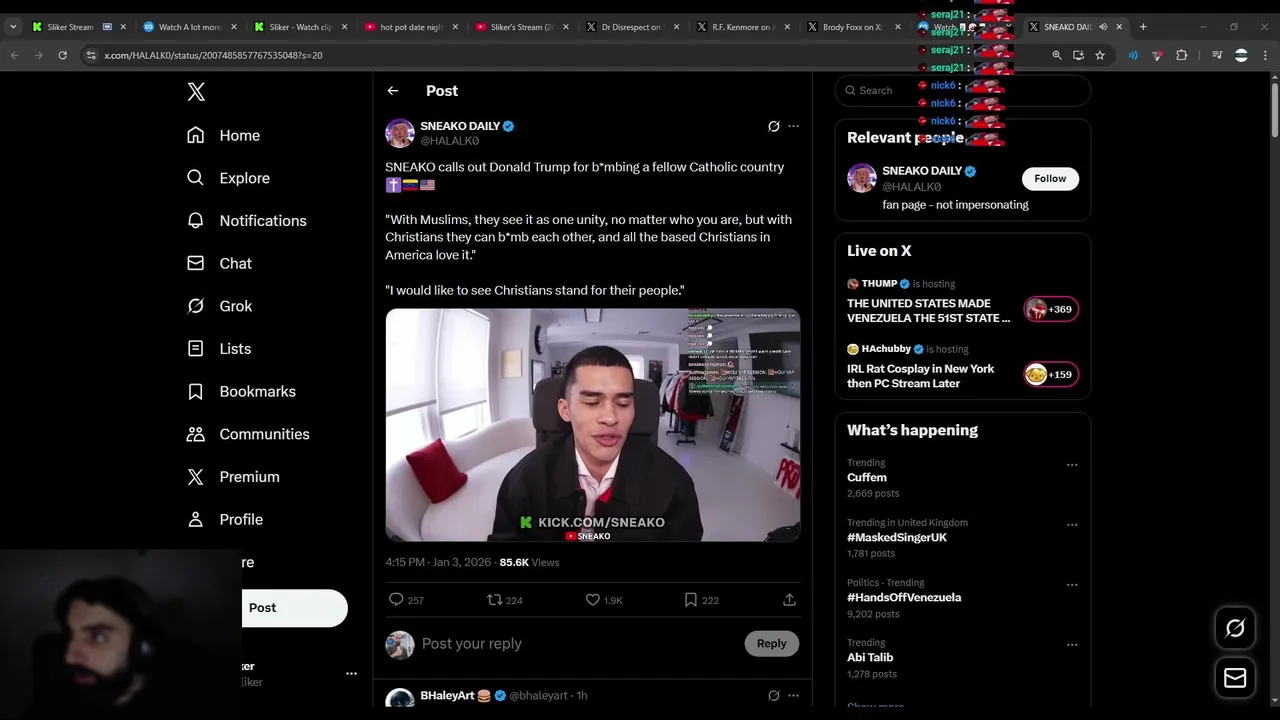Open more options for #HandsOffVenezuela trend
The width and height of the screenshot is (1280, 720).
tap(1072, 585)
